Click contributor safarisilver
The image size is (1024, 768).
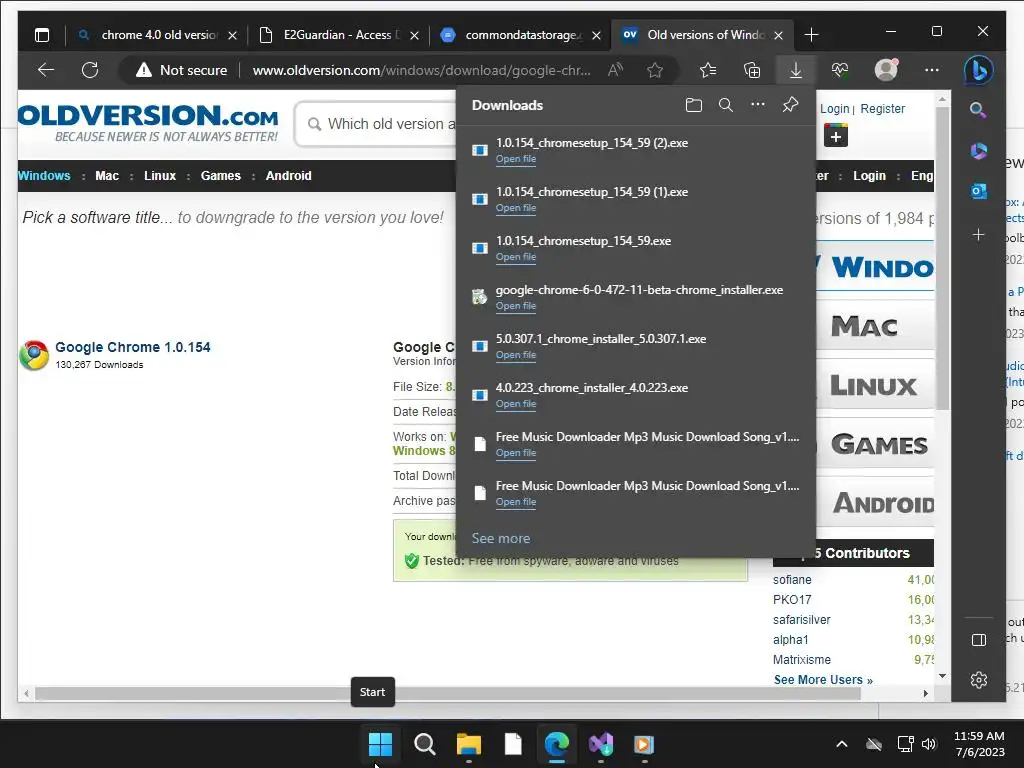coord(801,620)
